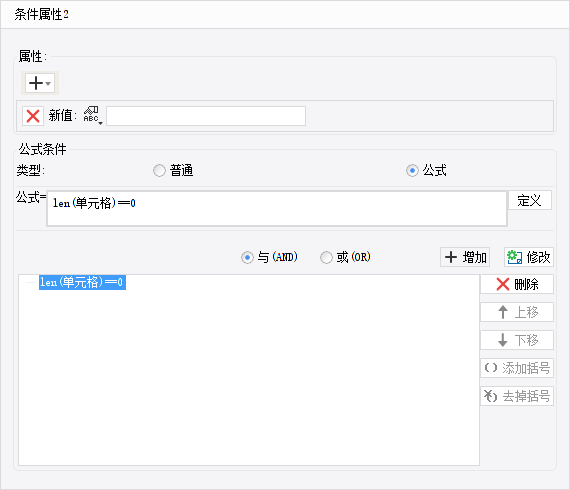Move condition down with 下移
570x490 pixels.
click(517, 340)
